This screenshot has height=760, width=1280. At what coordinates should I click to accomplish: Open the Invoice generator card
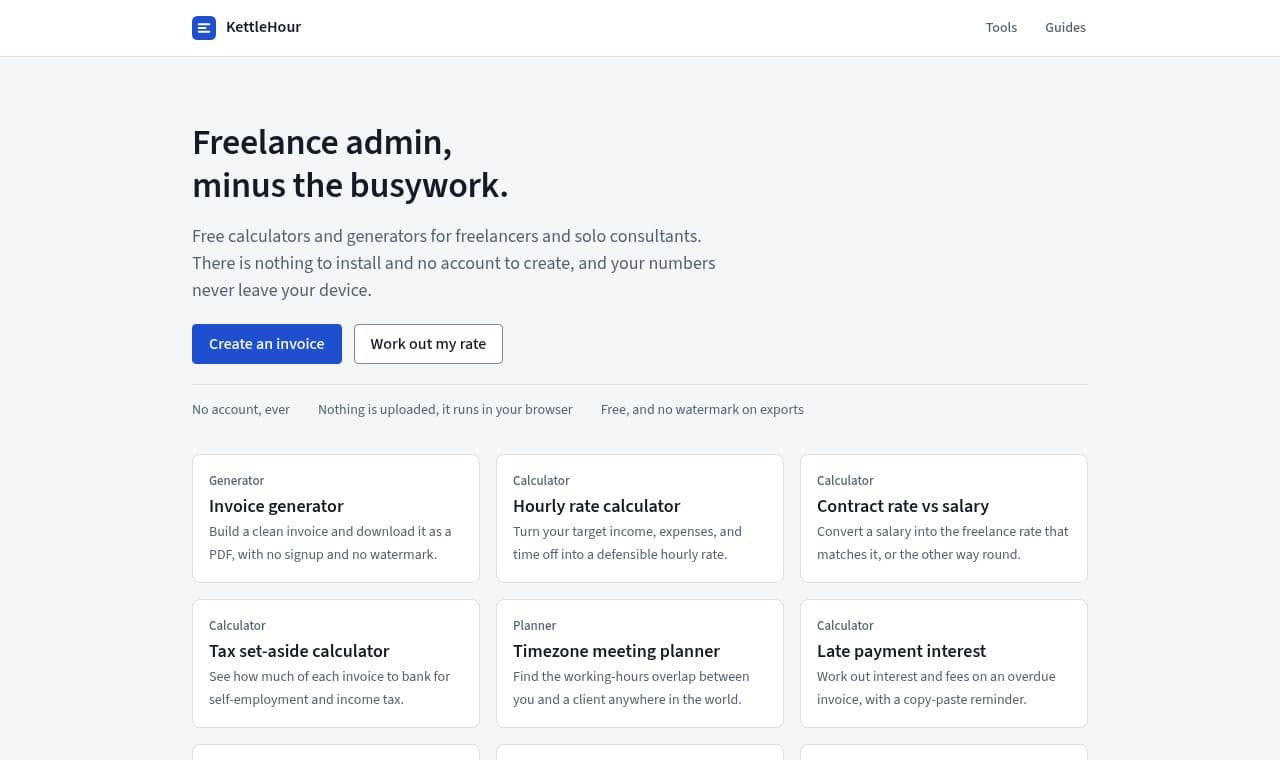(x=336, y=518)
